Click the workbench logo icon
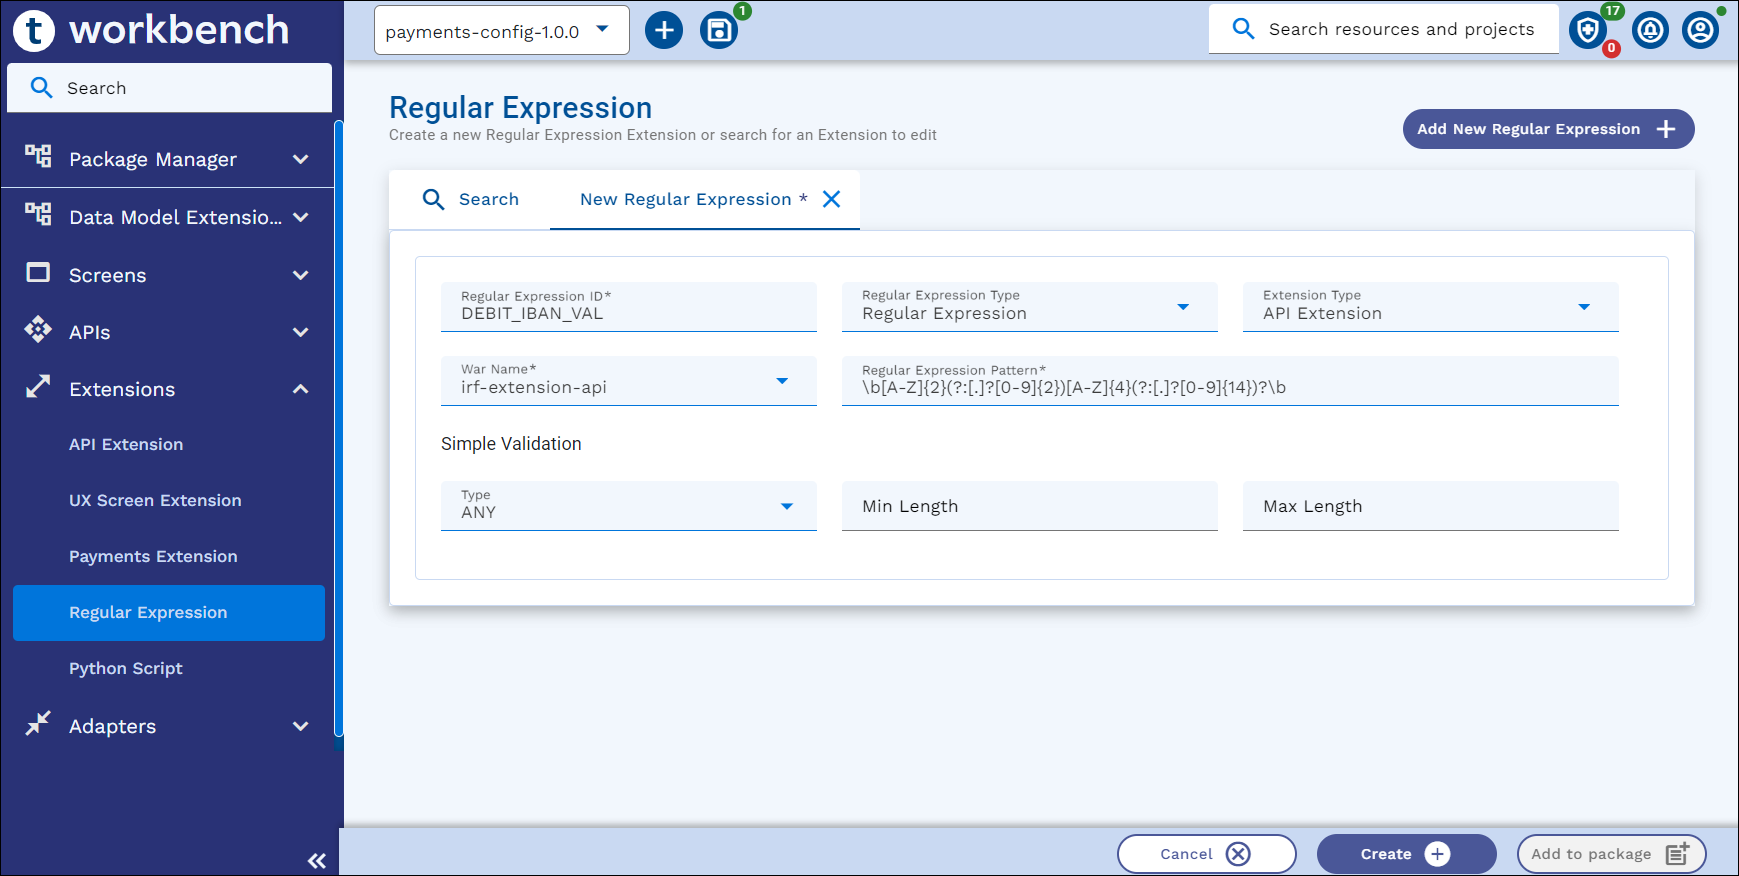 tap(34, 30)
